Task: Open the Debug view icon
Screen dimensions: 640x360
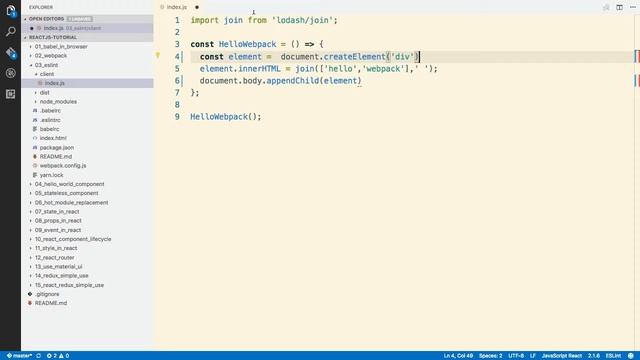Action: [11, 73]
